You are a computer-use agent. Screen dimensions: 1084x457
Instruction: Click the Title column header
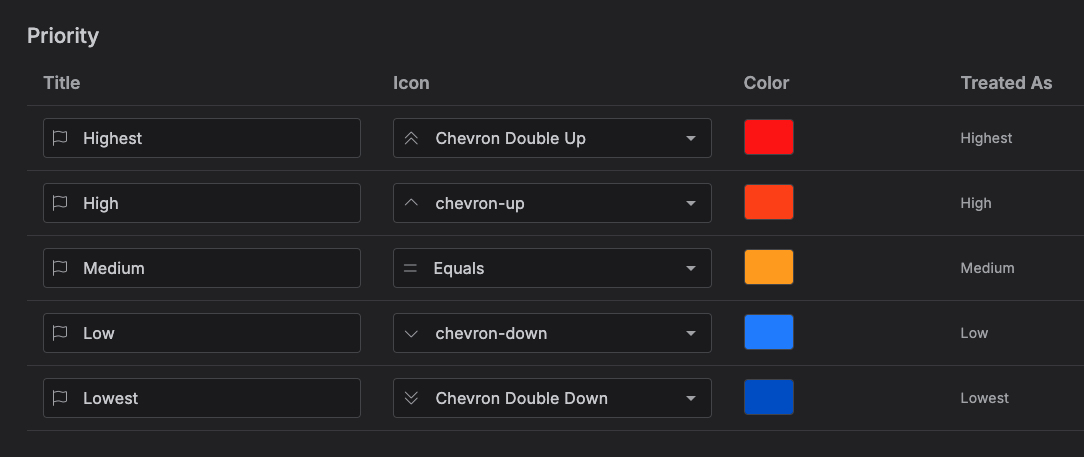click(x=62, y=83)
